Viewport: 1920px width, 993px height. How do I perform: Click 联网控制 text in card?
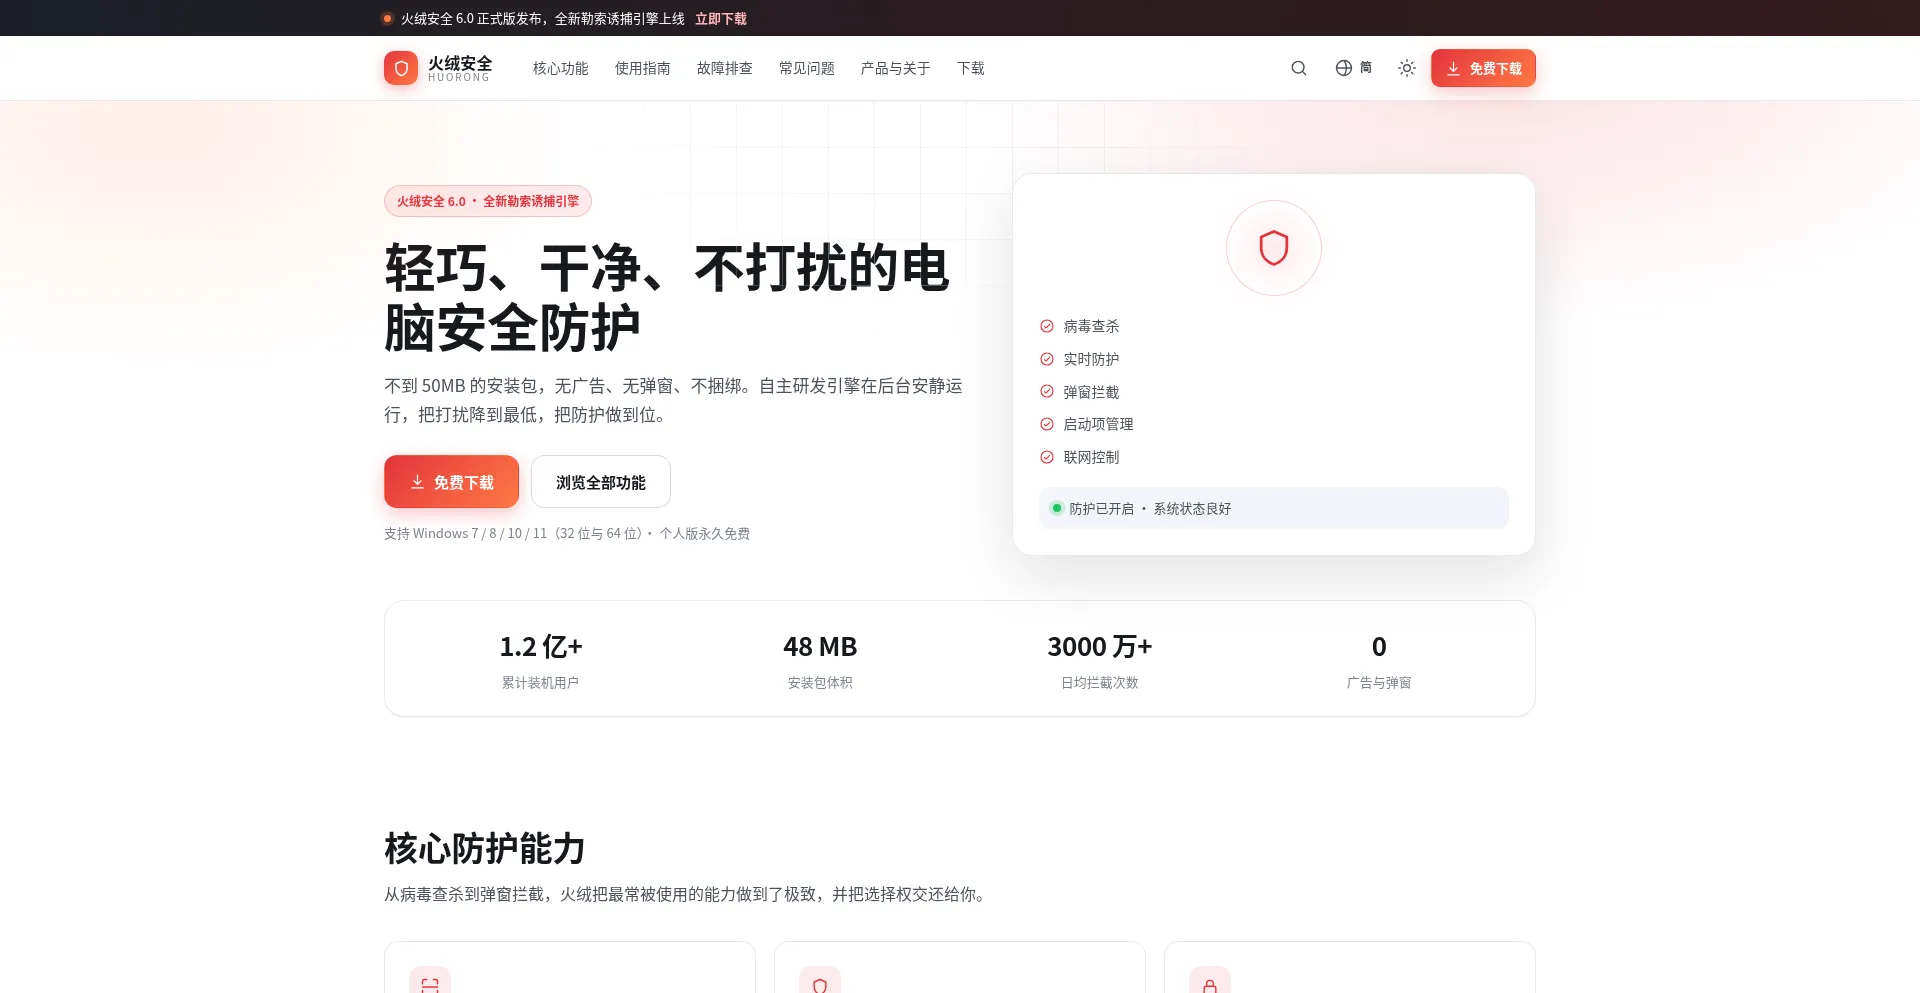click(1091, 457)
